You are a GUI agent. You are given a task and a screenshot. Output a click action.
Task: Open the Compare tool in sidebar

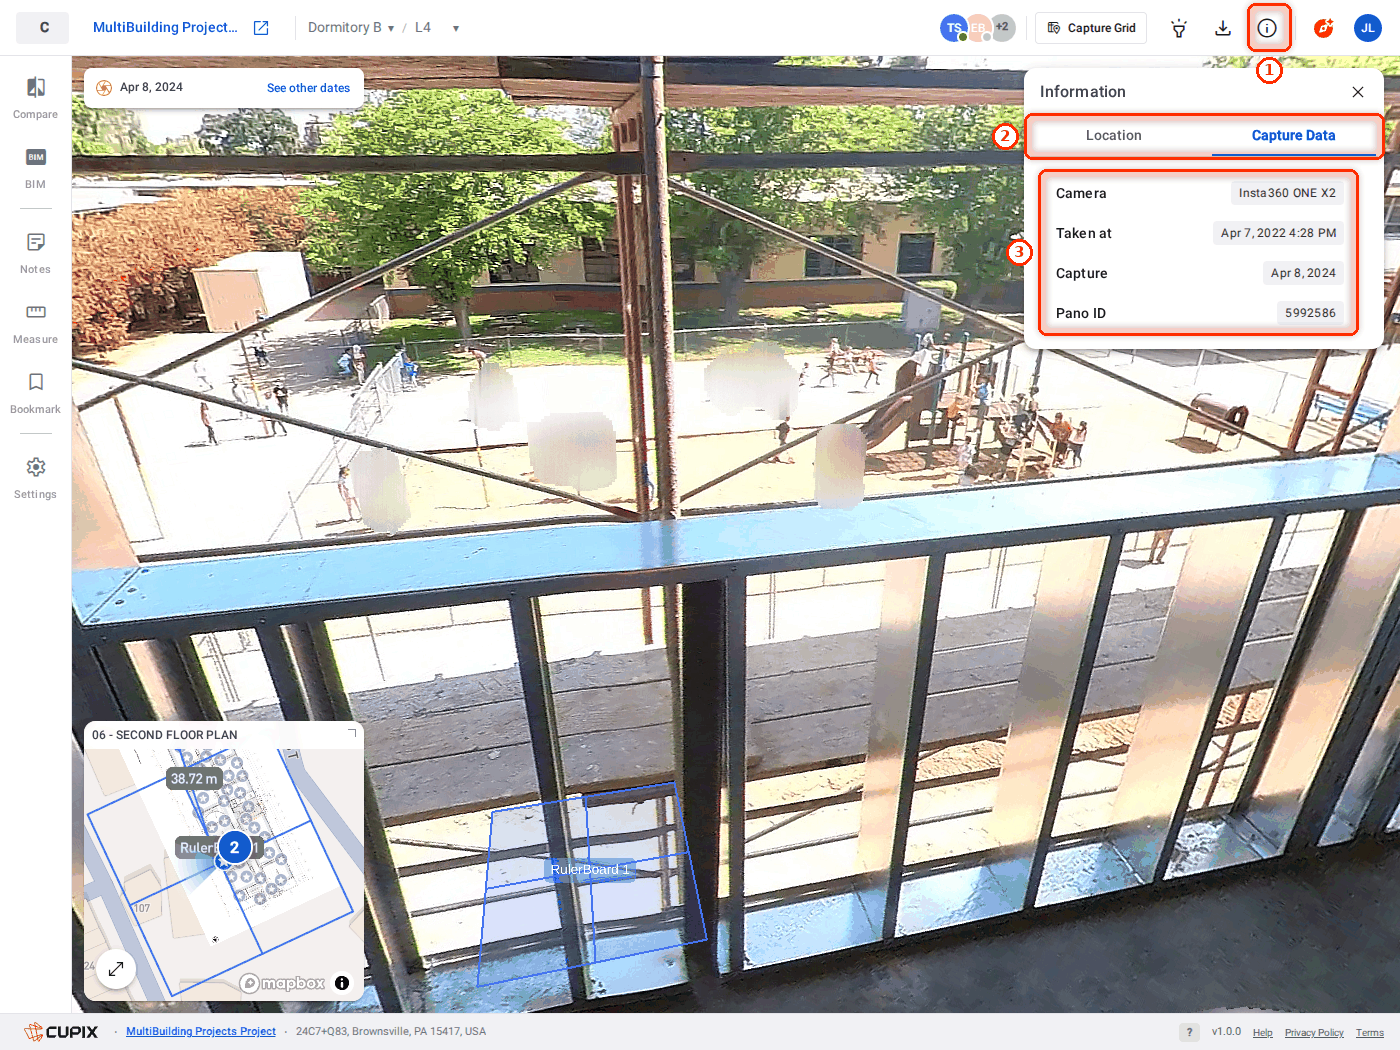pyautogui.click(x=35, y=98)
